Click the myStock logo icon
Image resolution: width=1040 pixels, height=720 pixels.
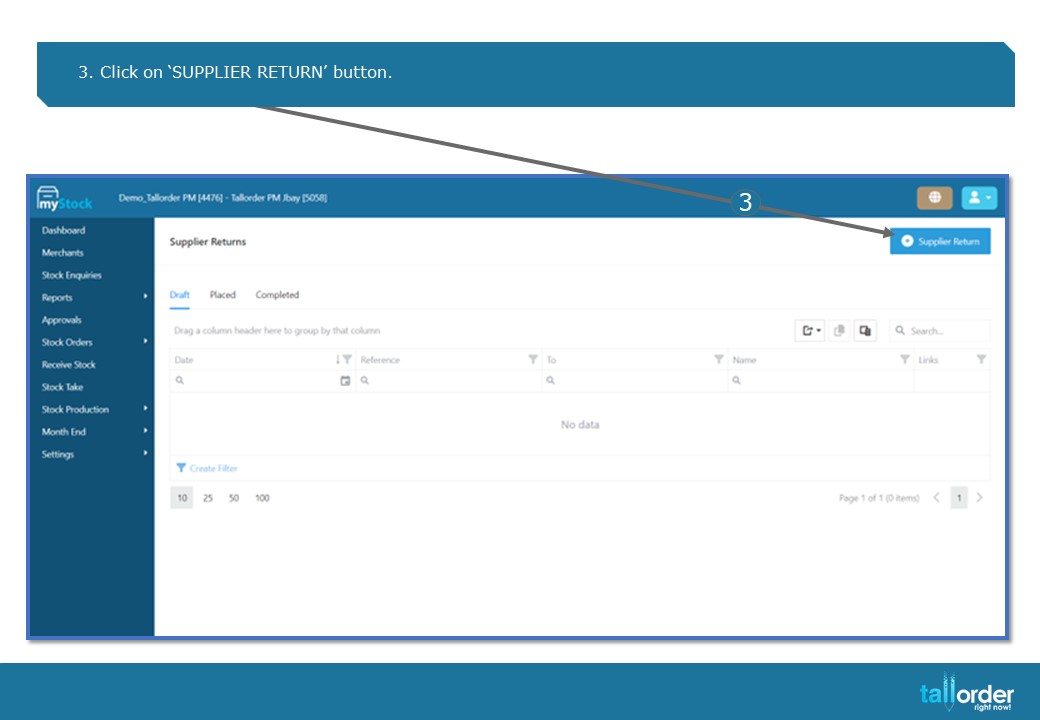[64, 198]
